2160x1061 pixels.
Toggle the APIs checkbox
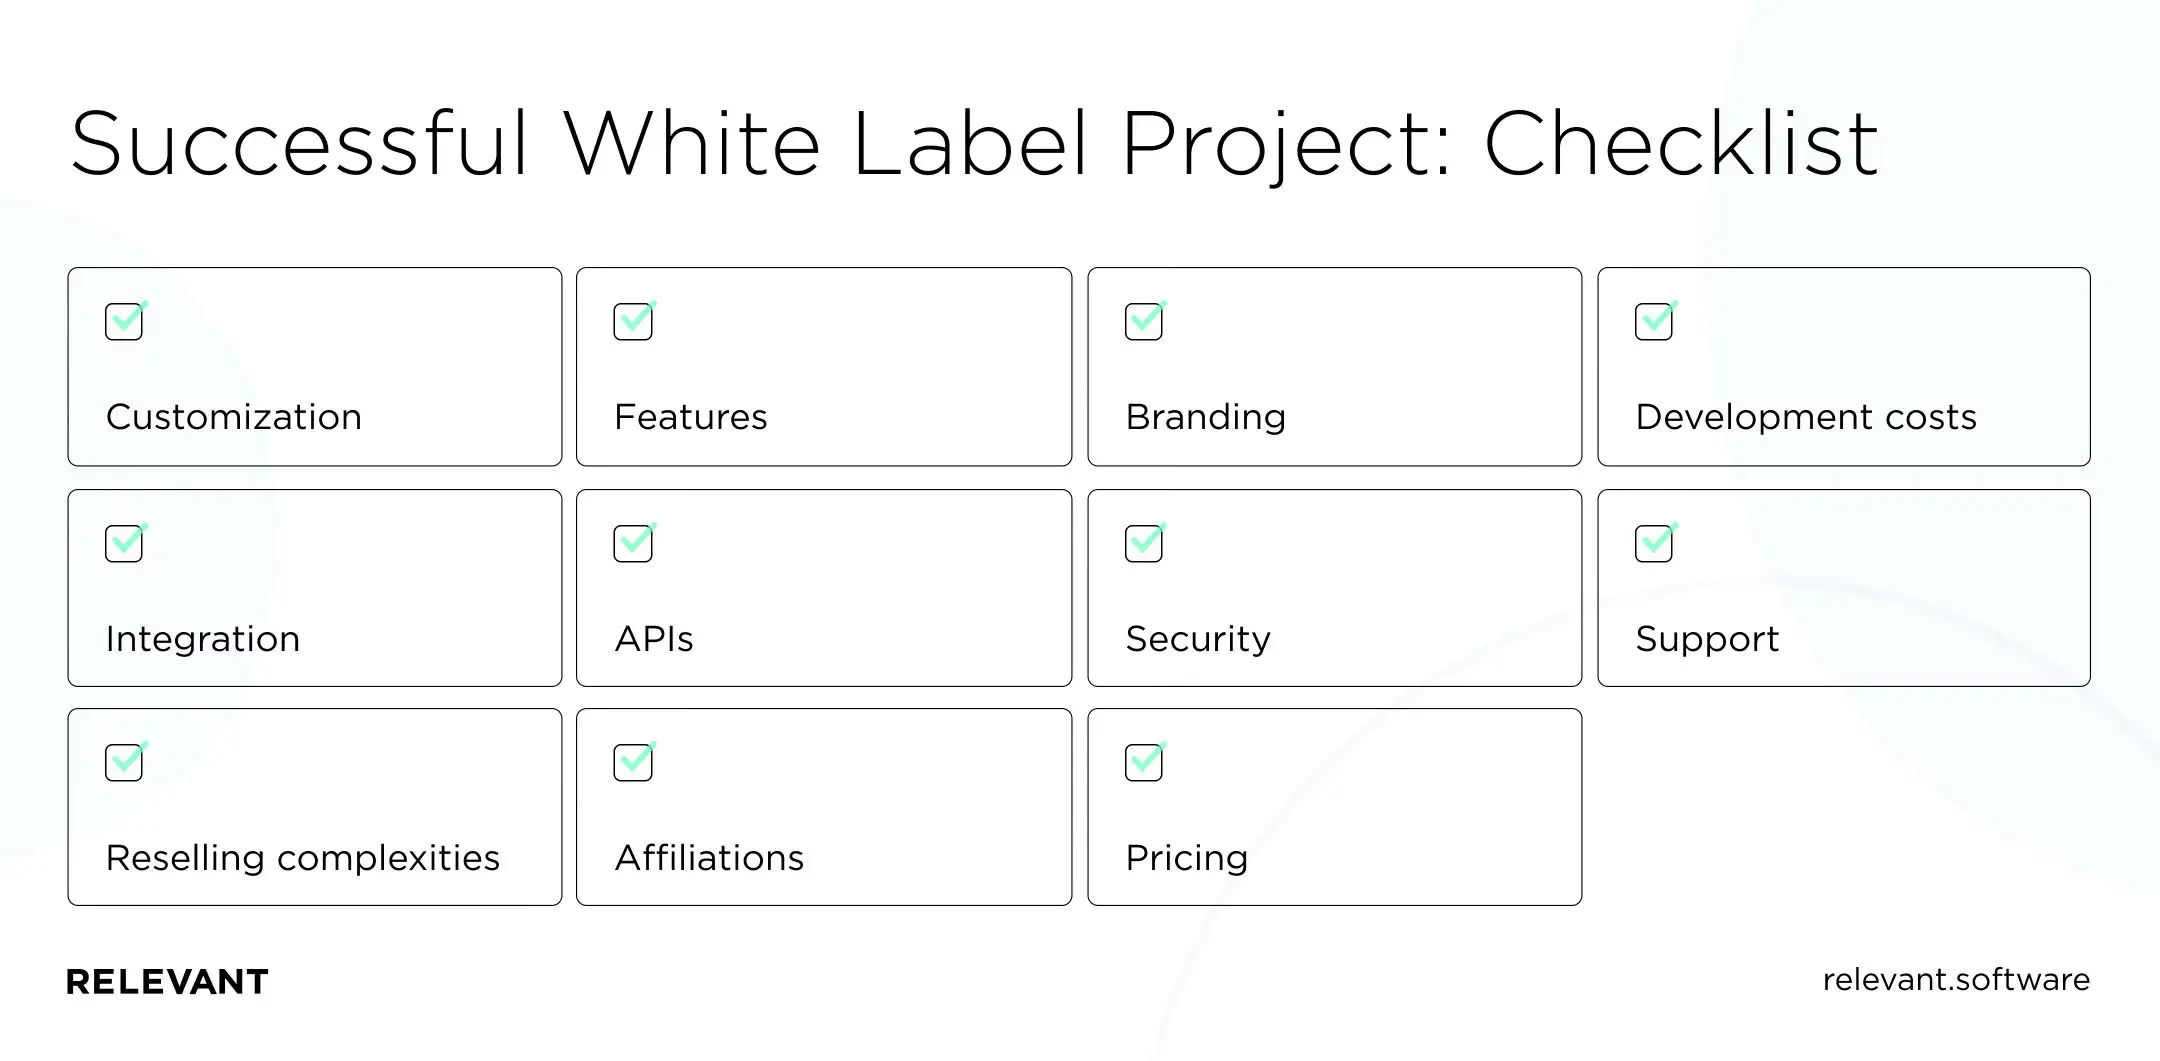point(633,544)
